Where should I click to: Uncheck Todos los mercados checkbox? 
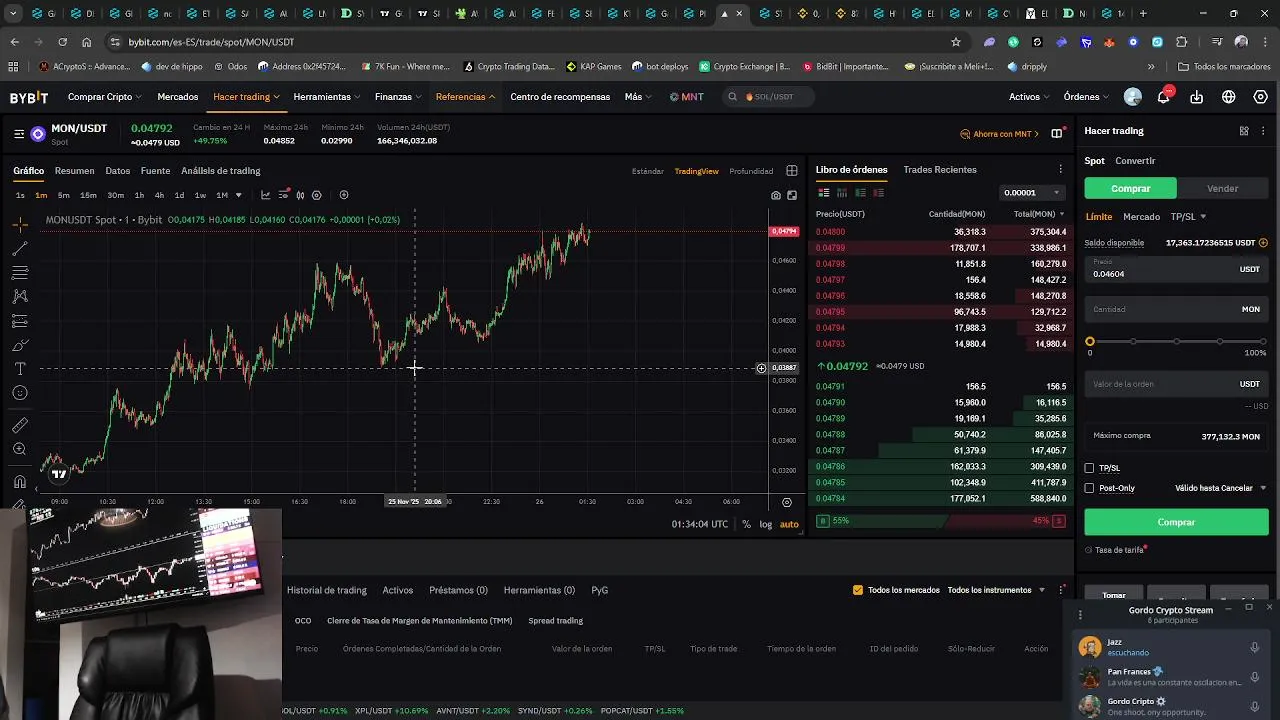pyautogui.click(x=858, y=590)
